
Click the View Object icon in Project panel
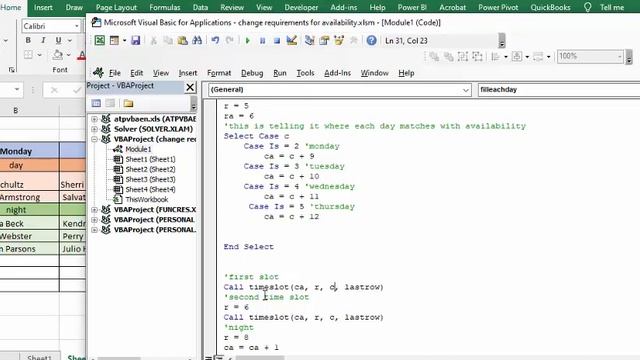point(110,103)
